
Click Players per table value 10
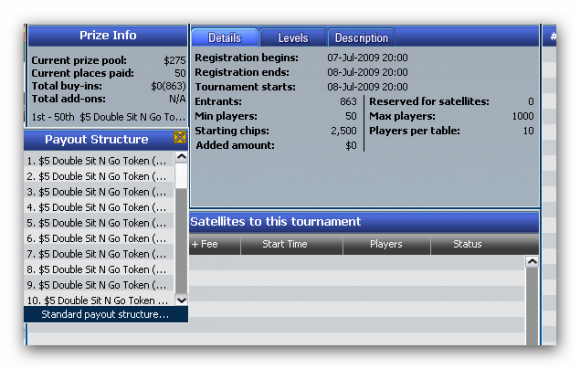529,131
